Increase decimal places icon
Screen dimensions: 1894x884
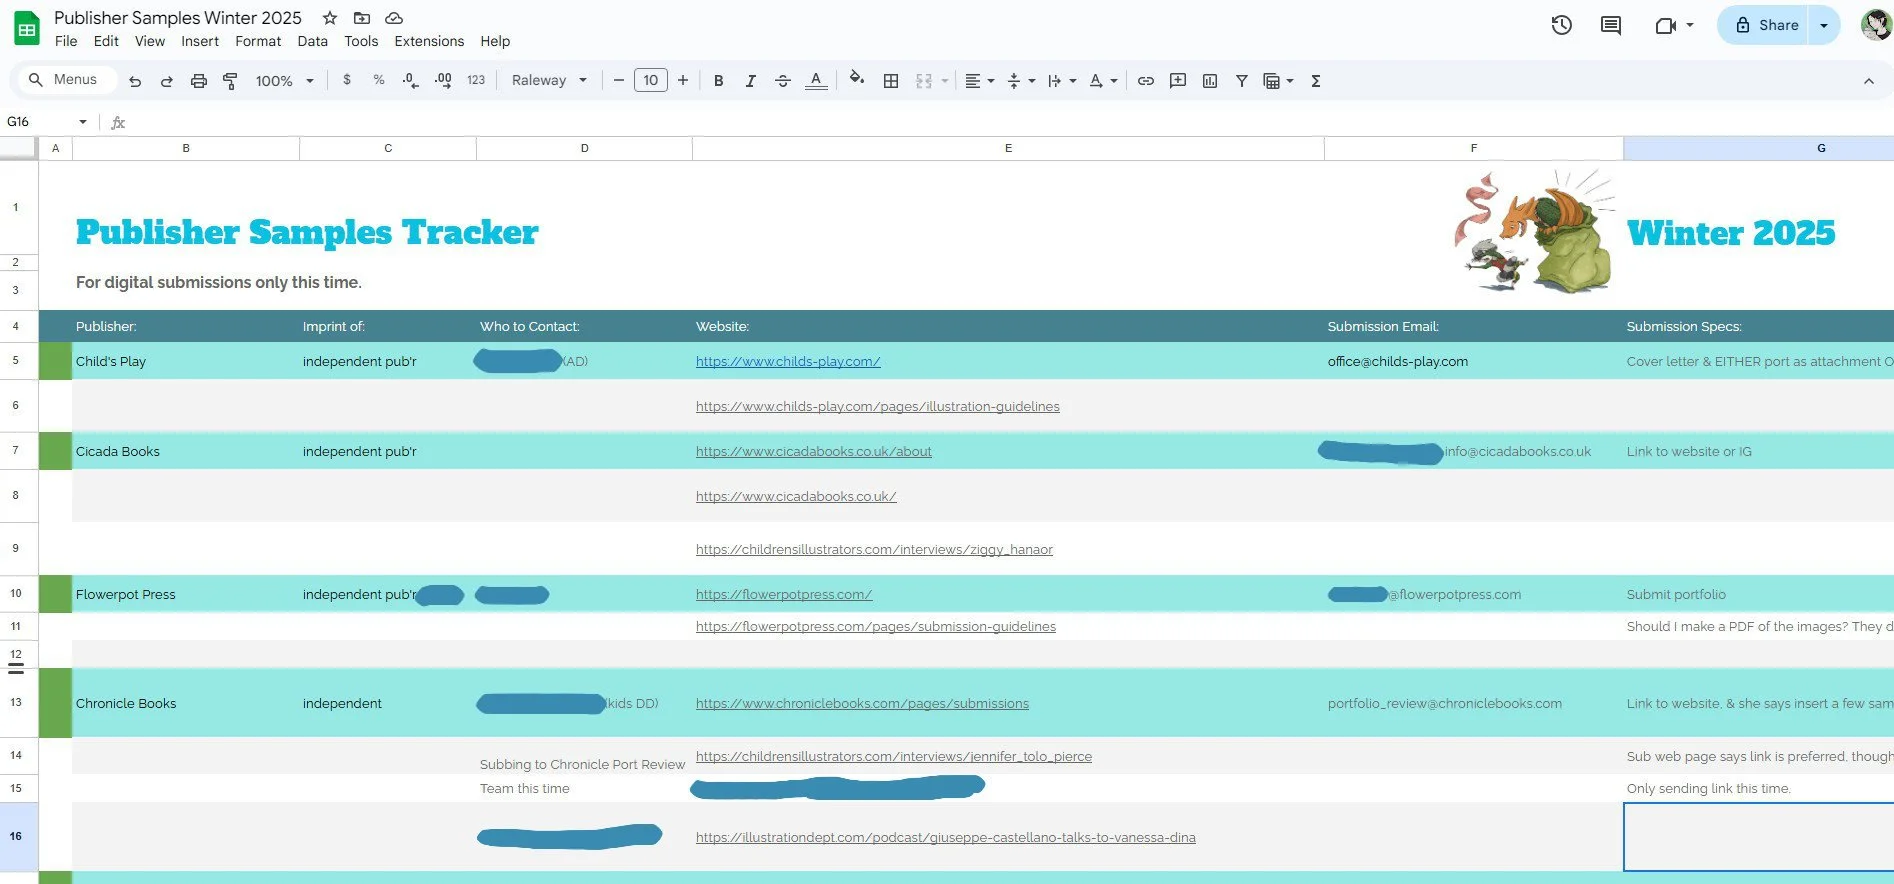pyautogui.click(x=443, y=80)
